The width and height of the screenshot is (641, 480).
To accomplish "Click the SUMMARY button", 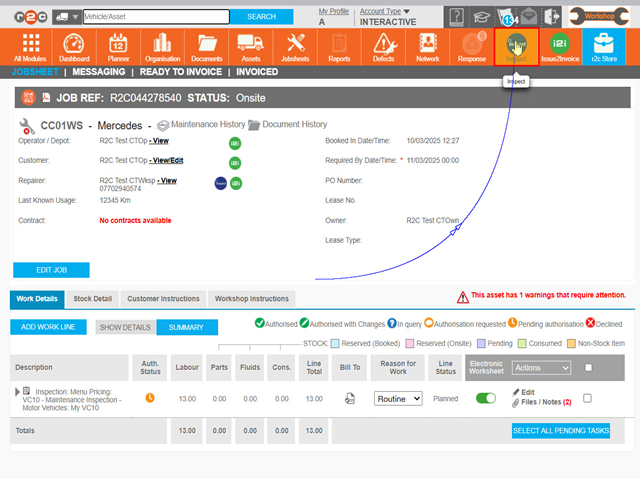I will click(186, 327).
